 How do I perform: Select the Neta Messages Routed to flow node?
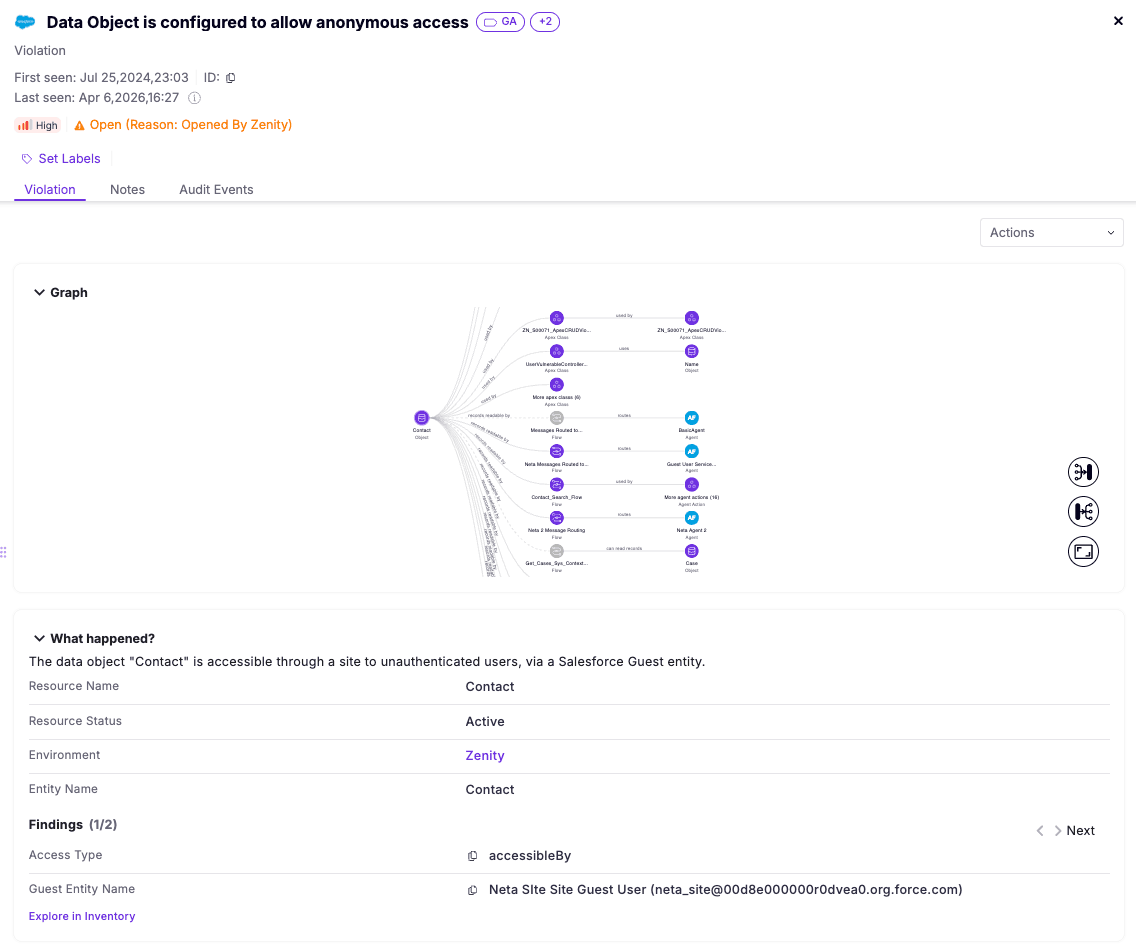pos(556,451)
